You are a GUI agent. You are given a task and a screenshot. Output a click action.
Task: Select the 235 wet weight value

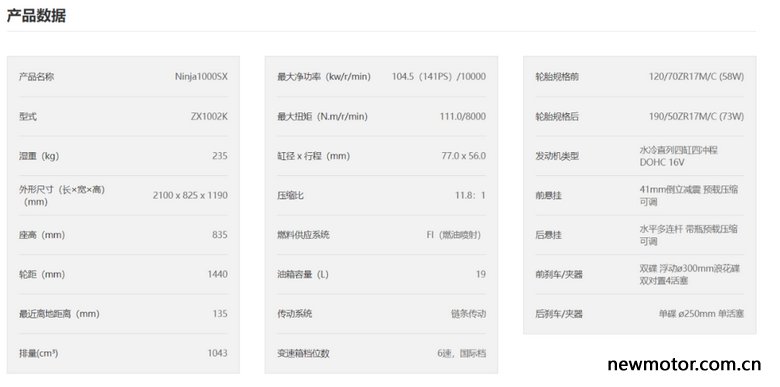coord(220,156)
